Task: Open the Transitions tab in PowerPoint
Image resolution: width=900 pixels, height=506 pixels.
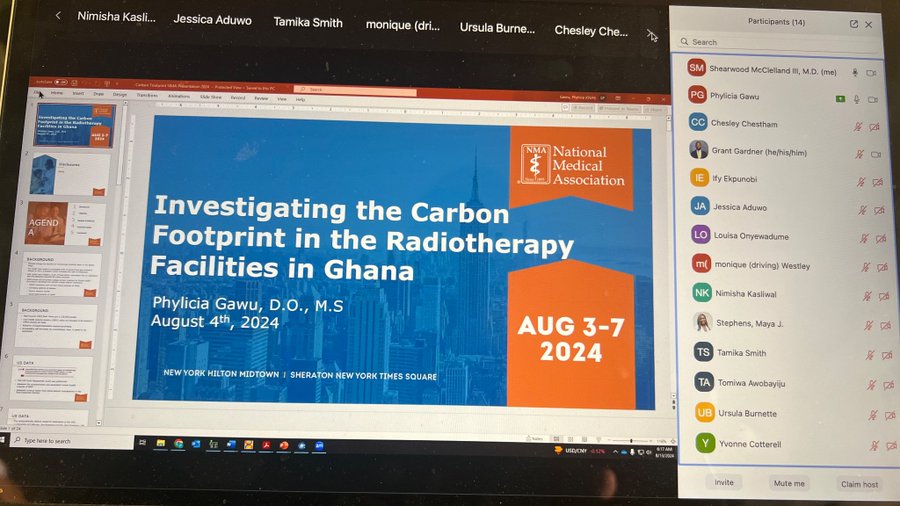Action: click(148, 95)
